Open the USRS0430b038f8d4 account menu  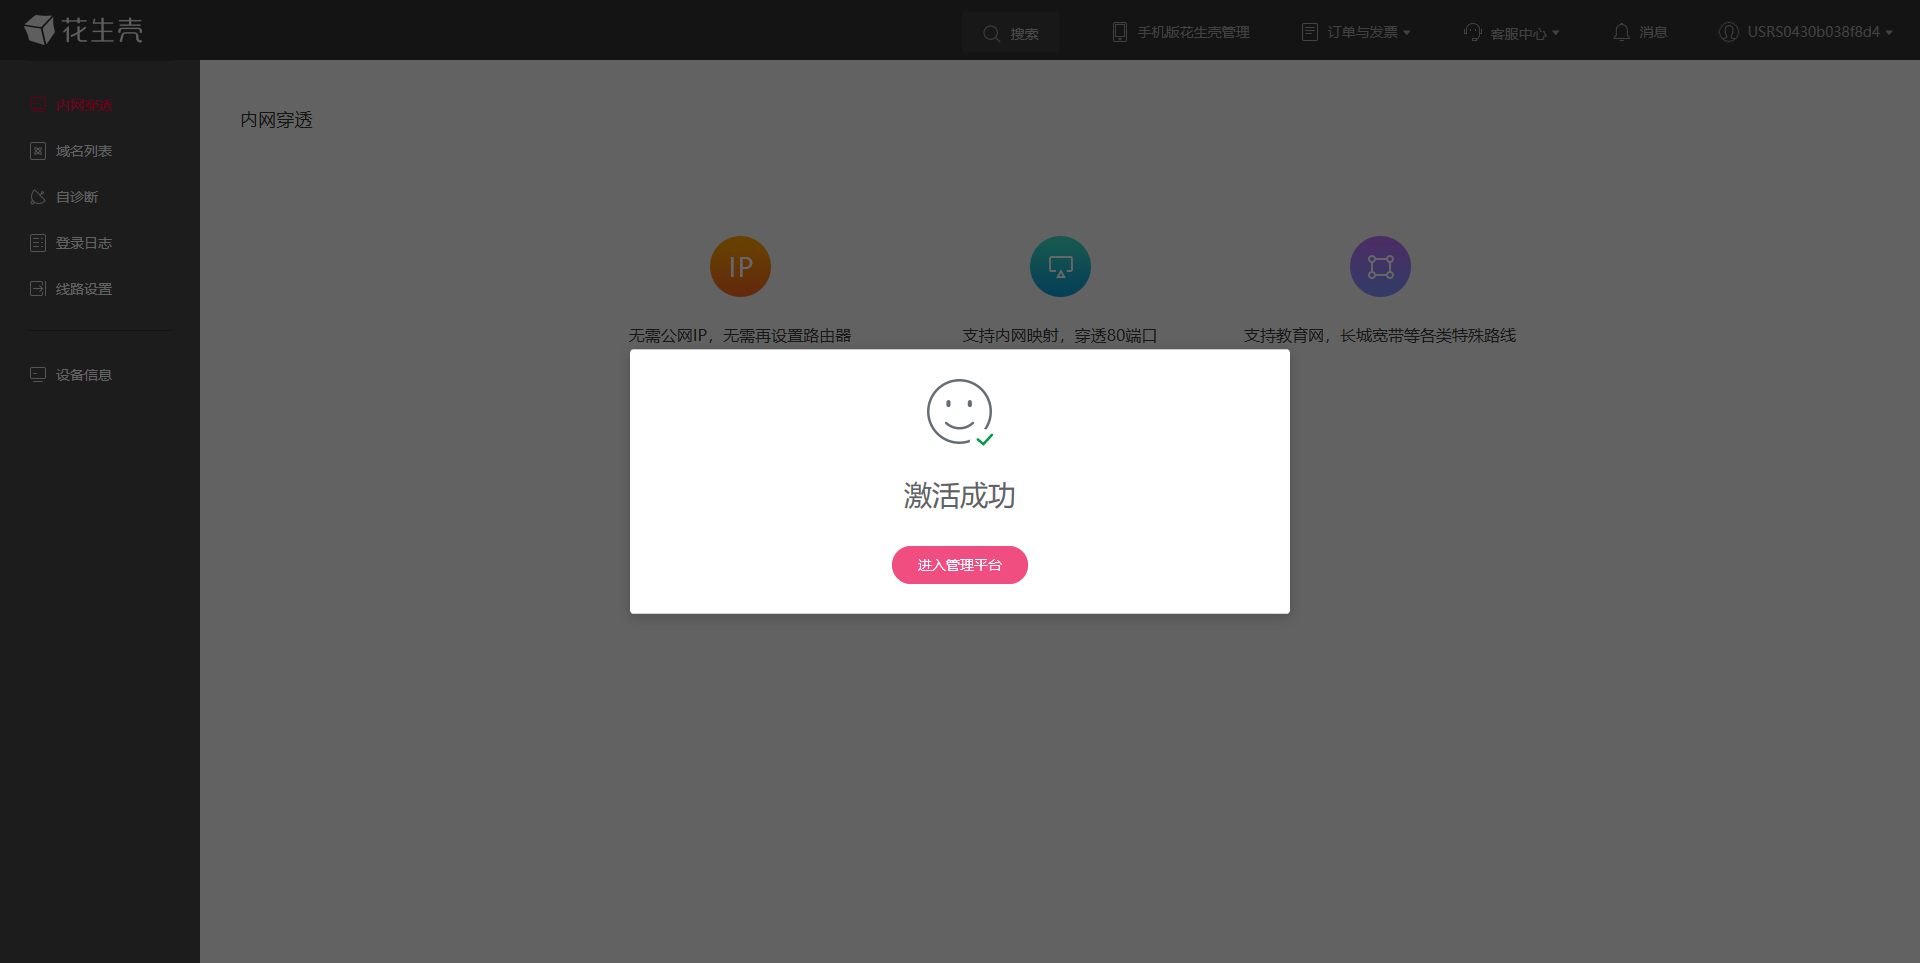1806,32
